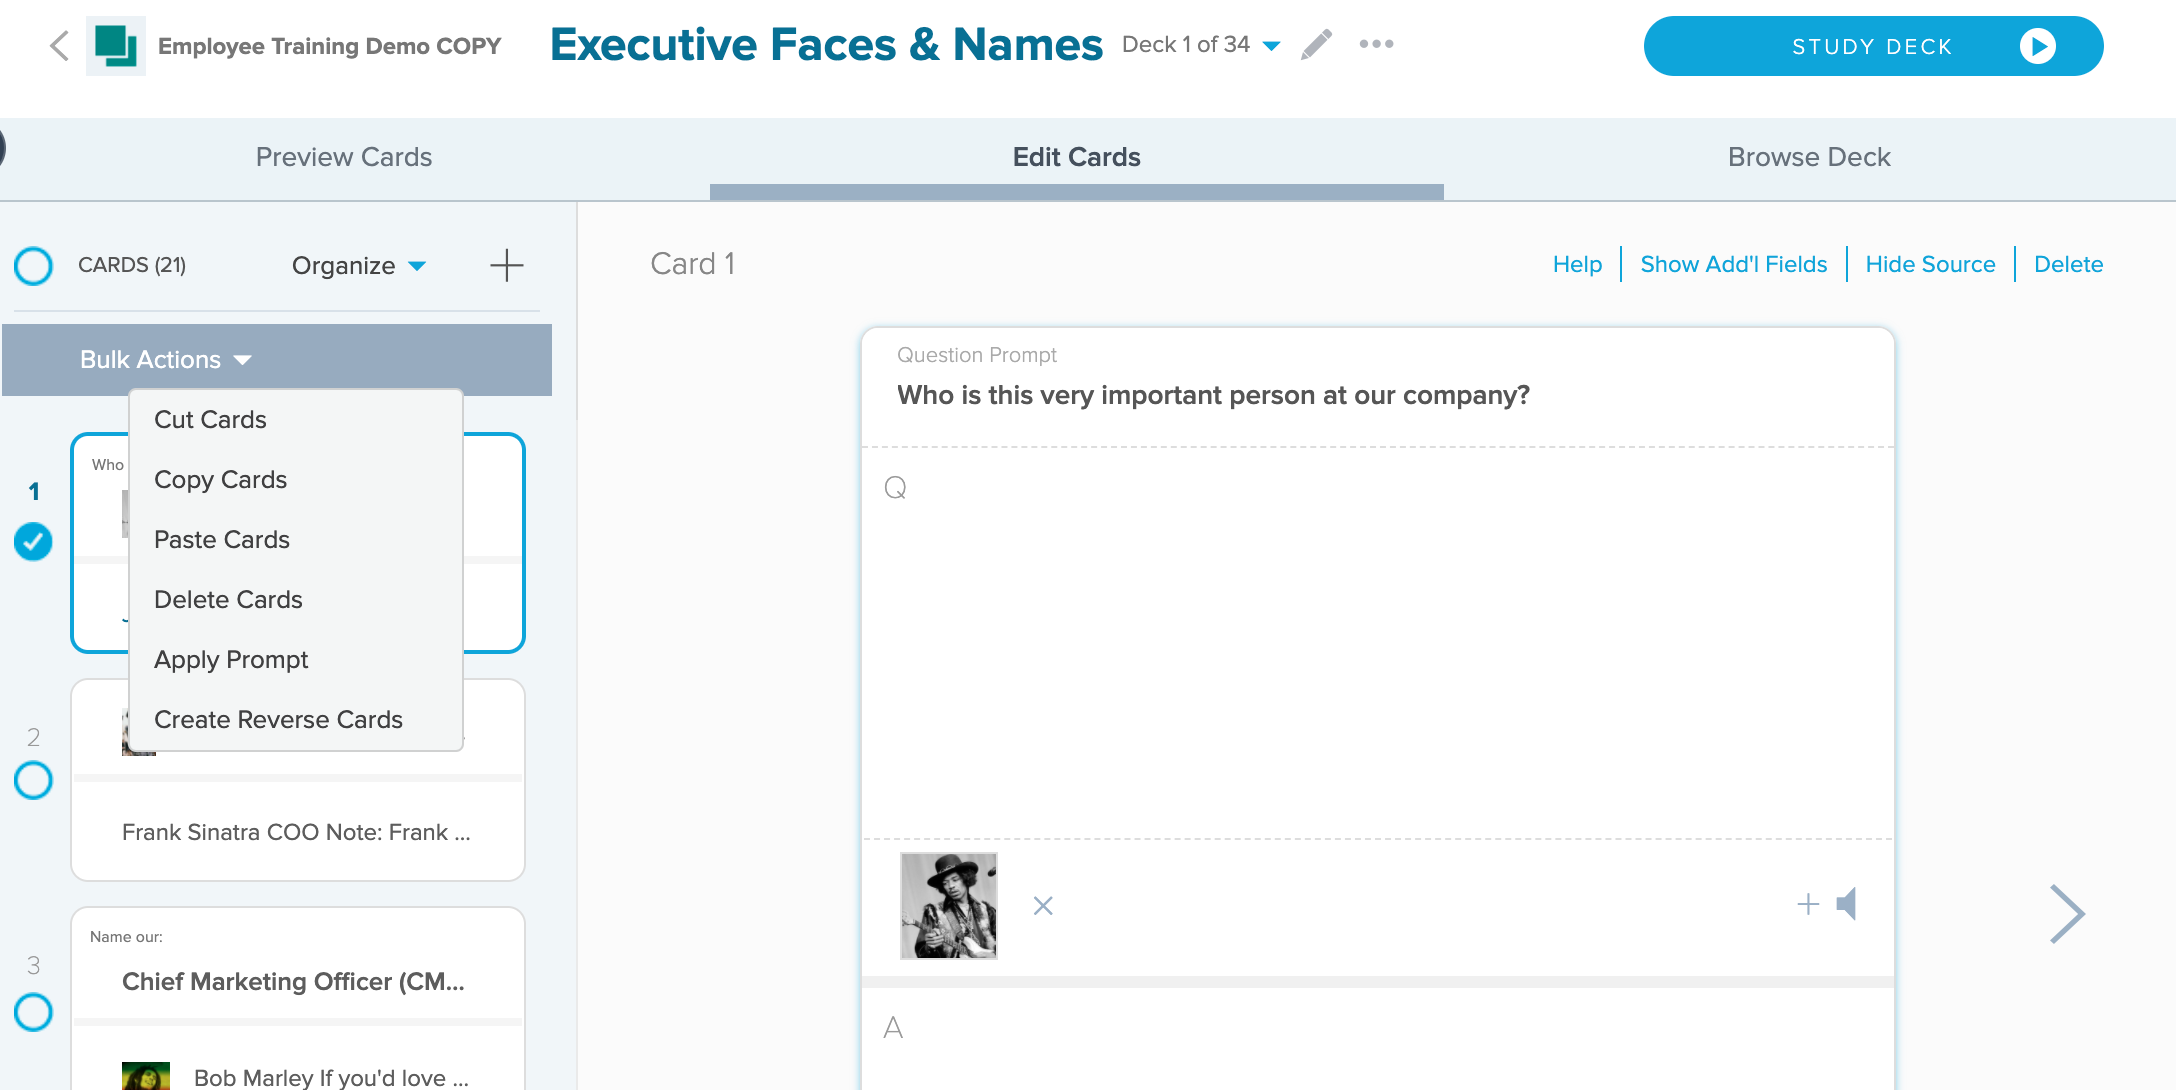
Task: Toggle select-all cards circle
Action: tap(33, 266)
